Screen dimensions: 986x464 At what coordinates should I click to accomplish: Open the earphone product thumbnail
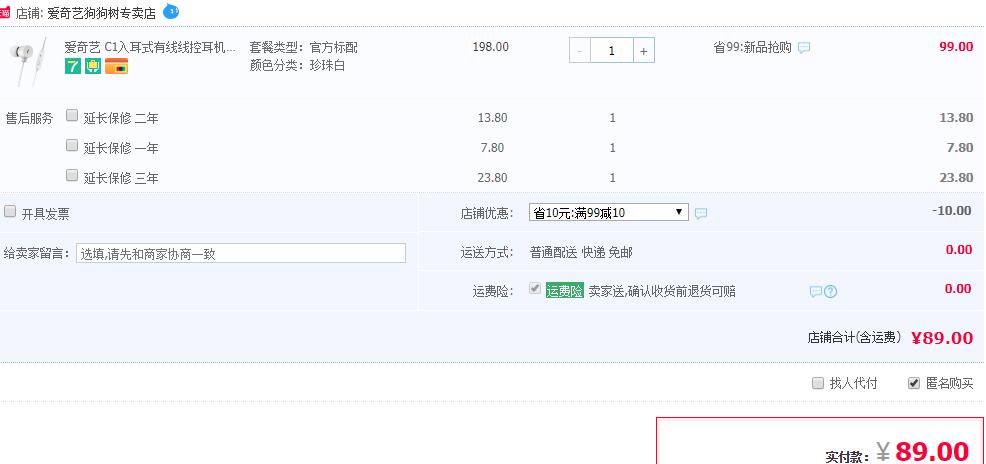click(28, 62)
